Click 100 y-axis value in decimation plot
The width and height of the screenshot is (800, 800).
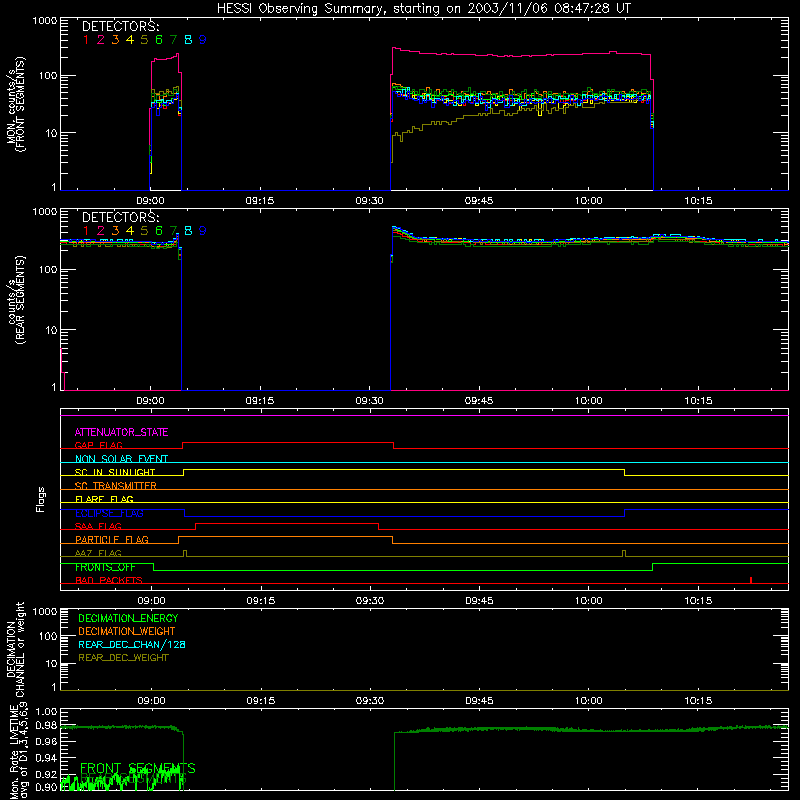pyautogui.click(x=48, y=636)
